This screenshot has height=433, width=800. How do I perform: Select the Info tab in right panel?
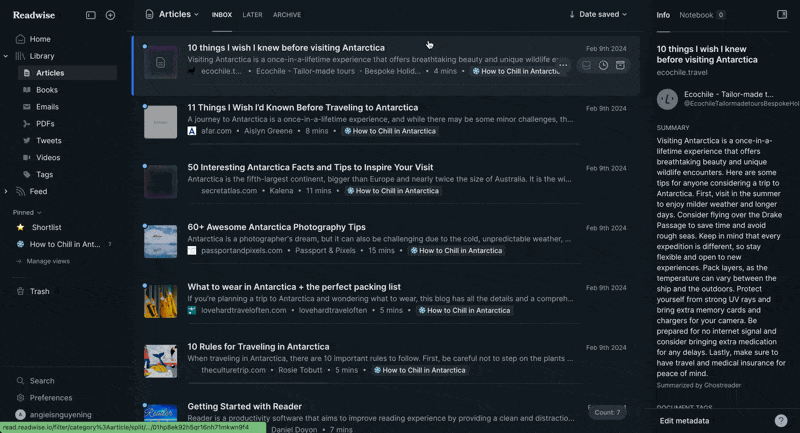[663, 15]
